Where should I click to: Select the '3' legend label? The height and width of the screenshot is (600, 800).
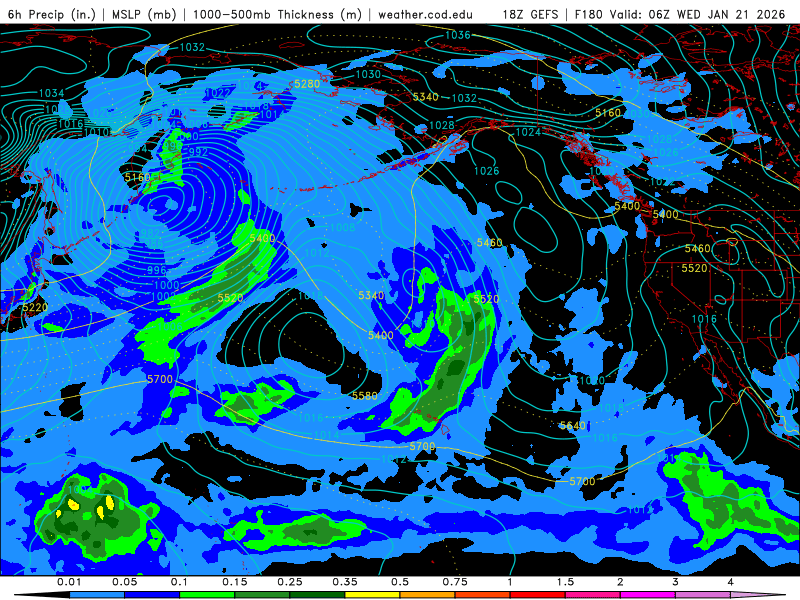pos(675,582)
